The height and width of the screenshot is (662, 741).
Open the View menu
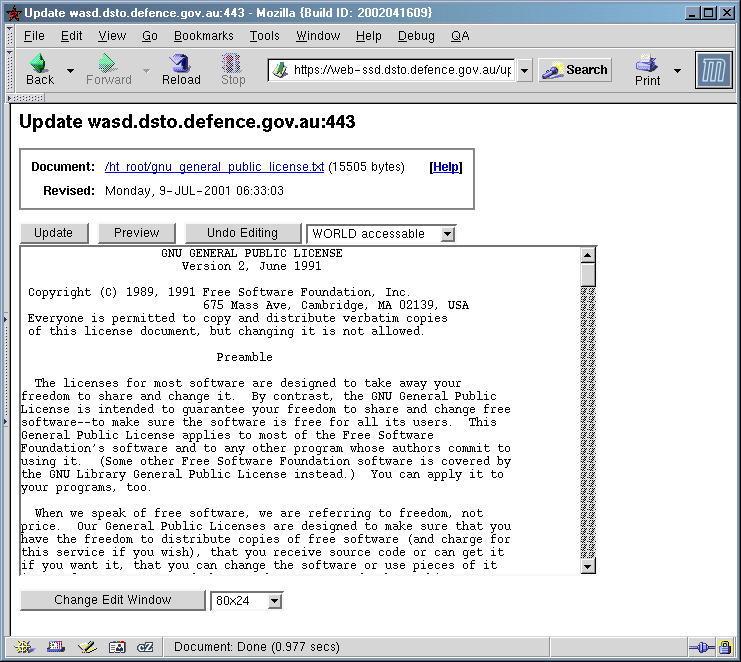112,36
